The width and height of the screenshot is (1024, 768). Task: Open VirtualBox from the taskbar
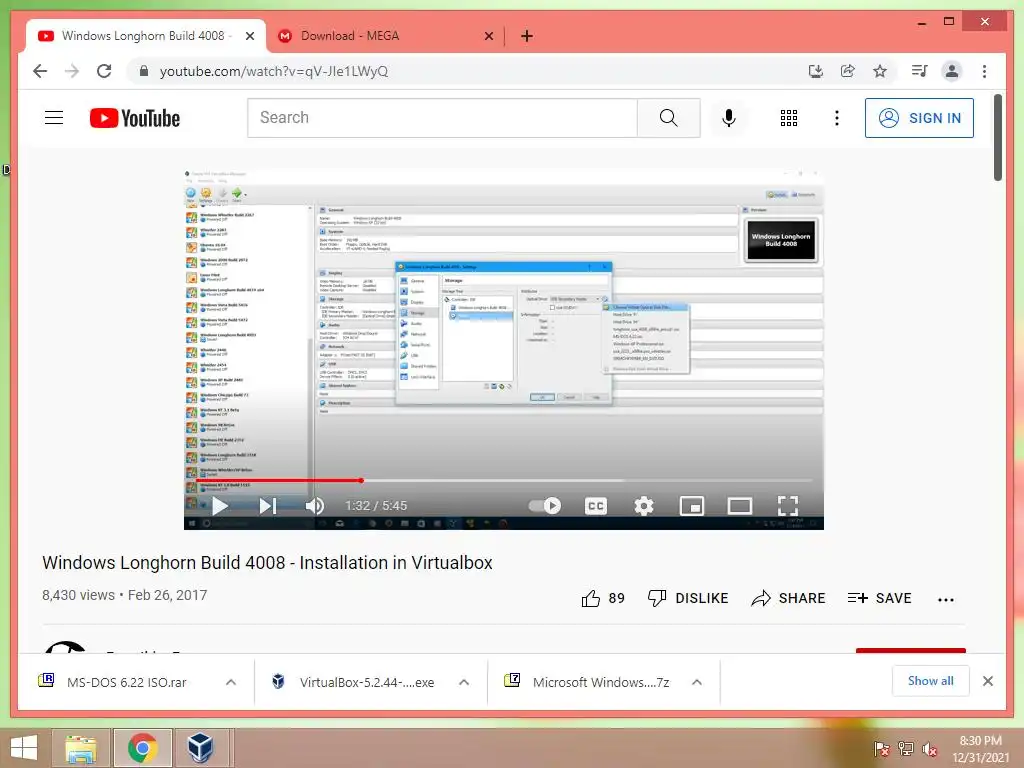coord(200,748)
